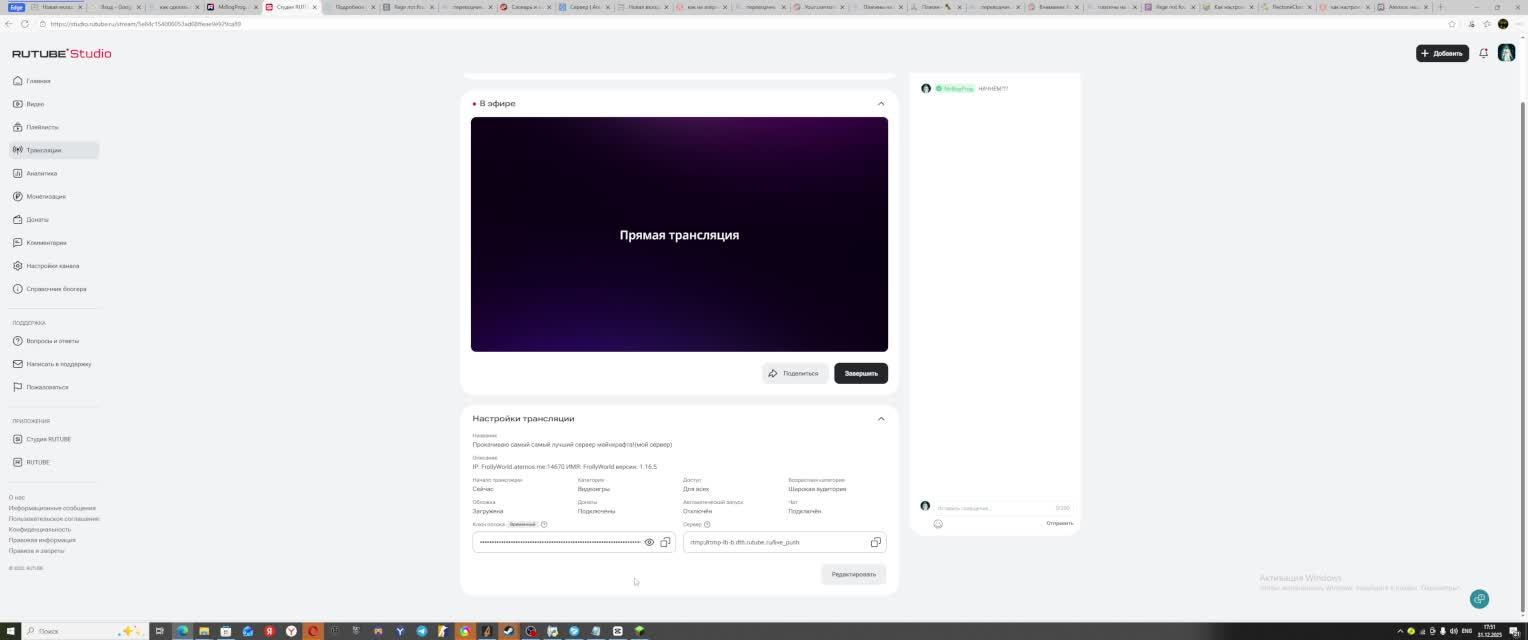Click the Прямая трансляция preview player
The image size is (1528, 640).
tap(679, 234)
